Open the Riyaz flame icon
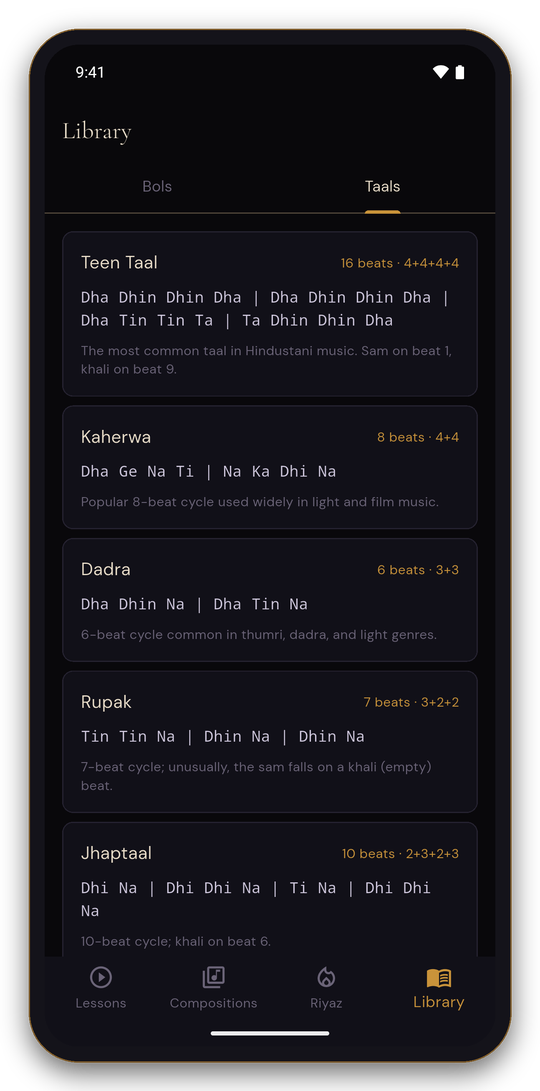Viewport: 540px width, 1091px height. pos(326,977)
